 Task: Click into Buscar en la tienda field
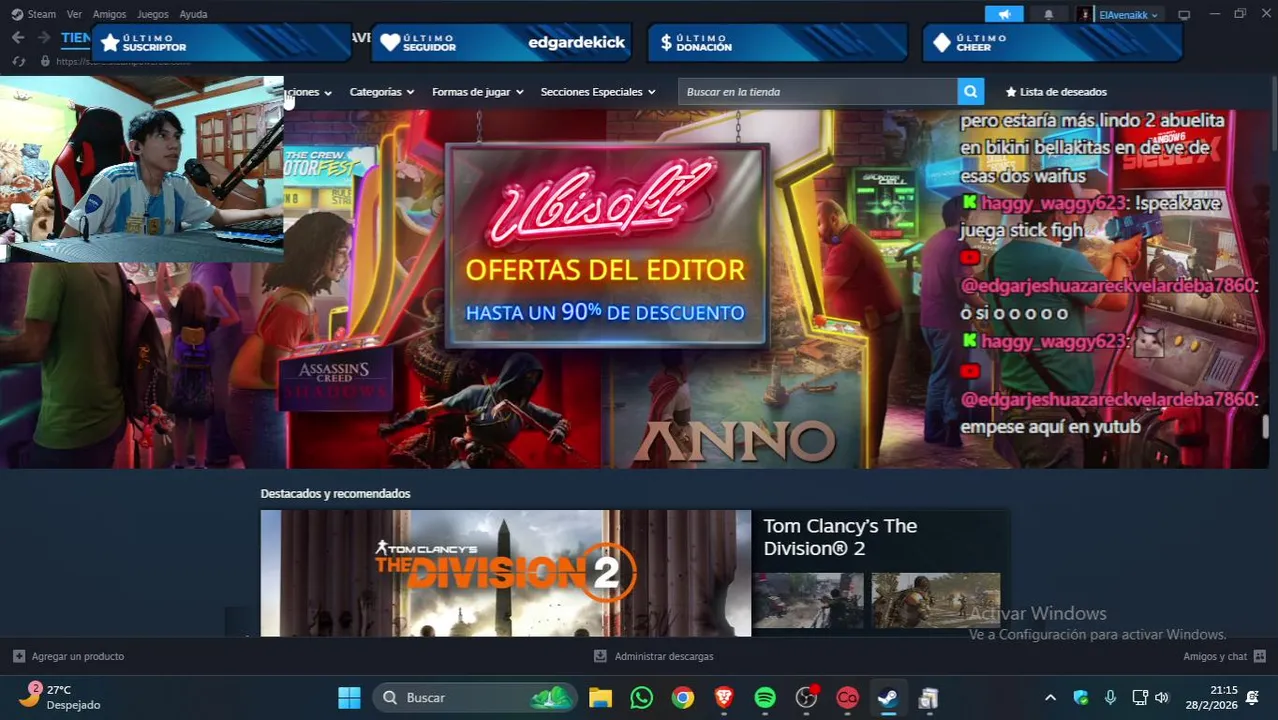(x=817, y=92)
